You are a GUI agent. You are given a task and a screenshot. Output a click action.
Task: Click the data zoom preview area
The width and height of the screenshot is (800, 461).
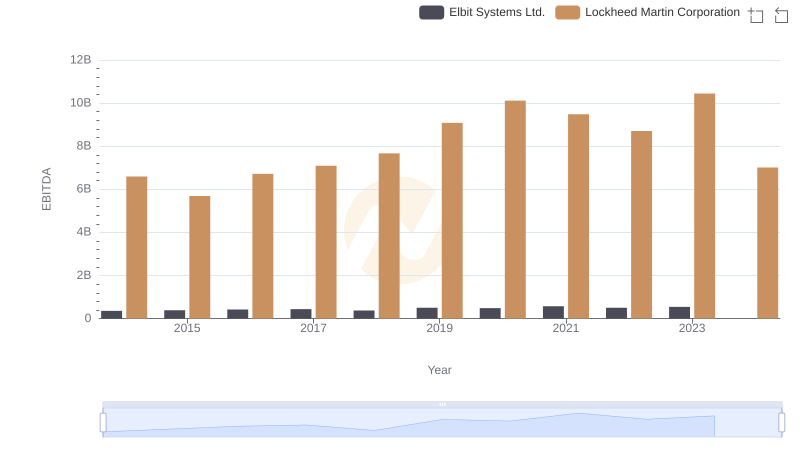[442, 423]
